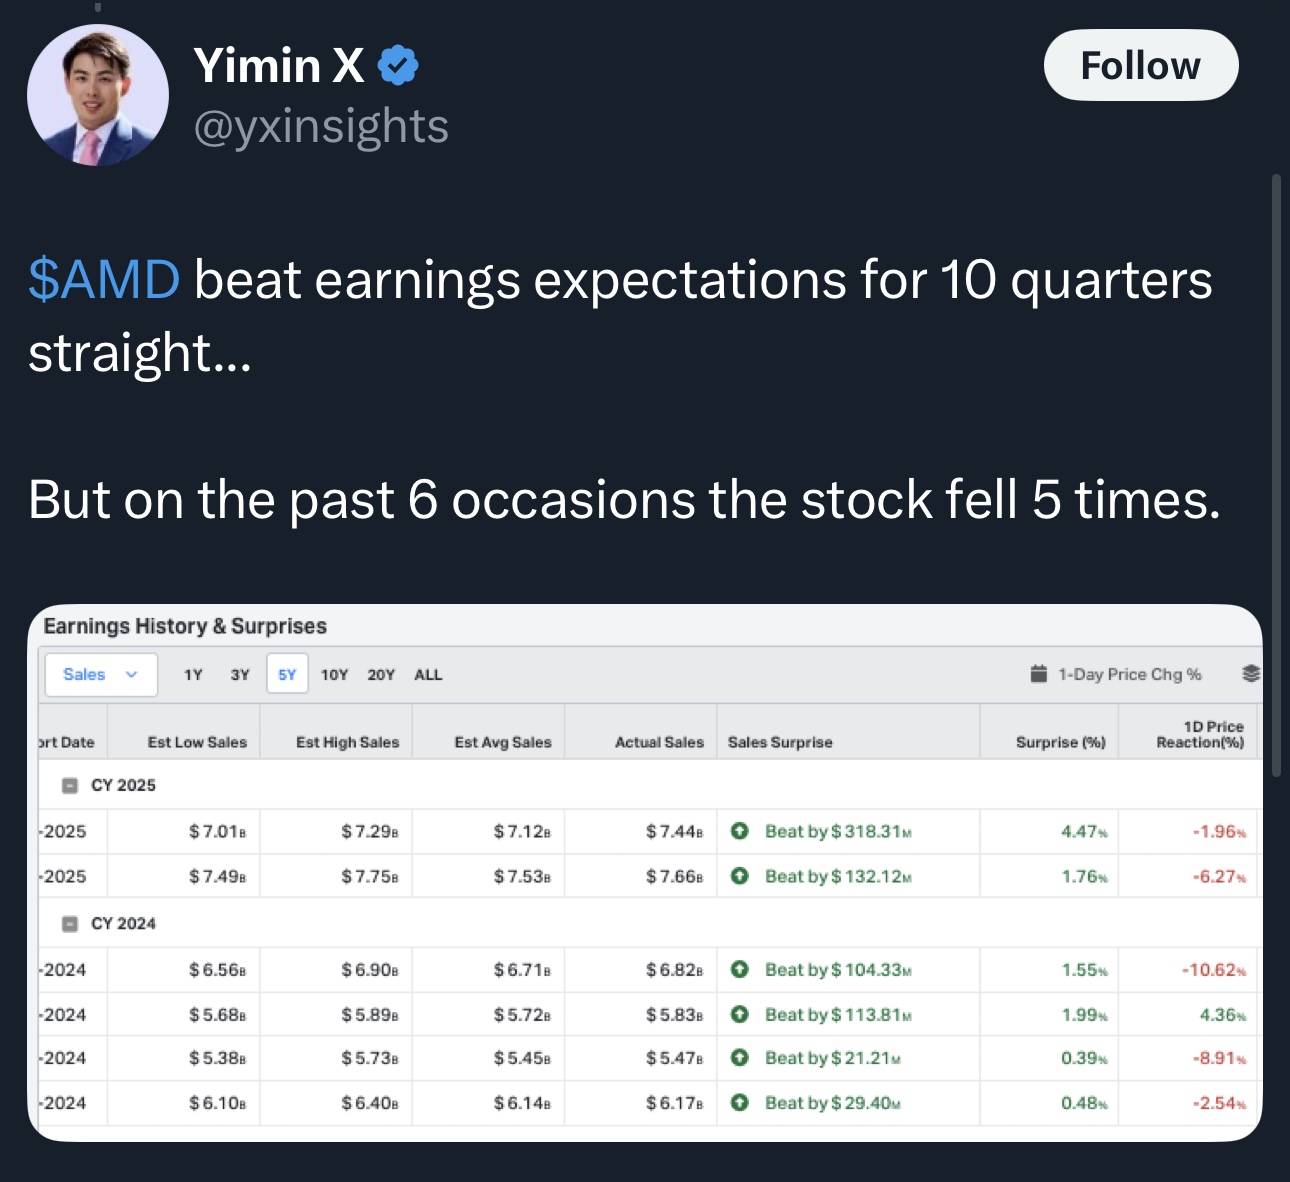Open the @yxinsights profile handle
The image size is (1290, 1182).
(x=321, y=127)
